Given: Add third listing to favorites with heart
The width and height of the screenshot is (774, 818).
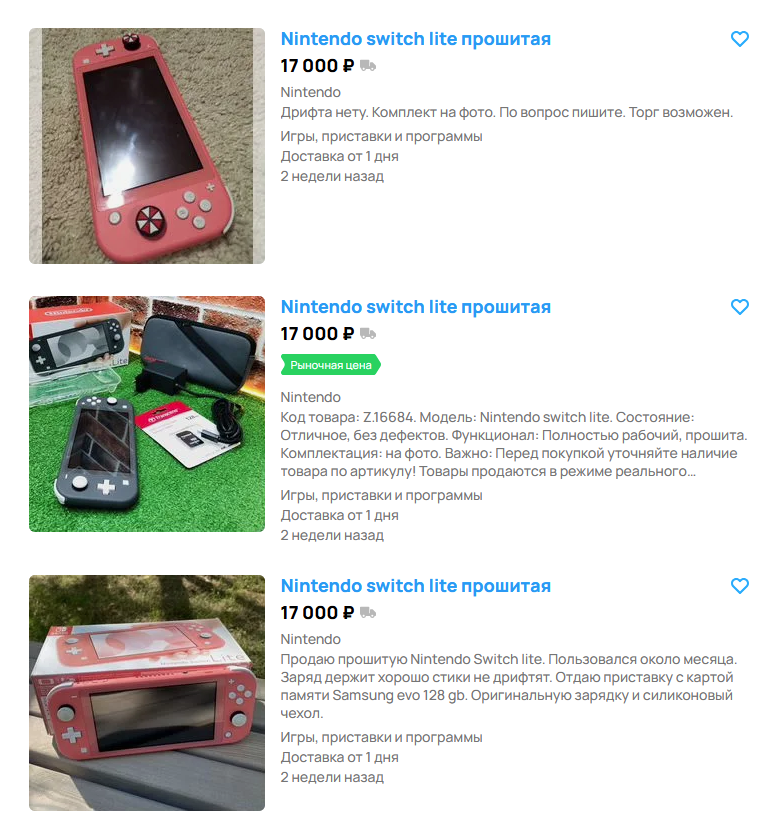Looking at the screenshot, I should pyautogui.click(x=739, y=586).
